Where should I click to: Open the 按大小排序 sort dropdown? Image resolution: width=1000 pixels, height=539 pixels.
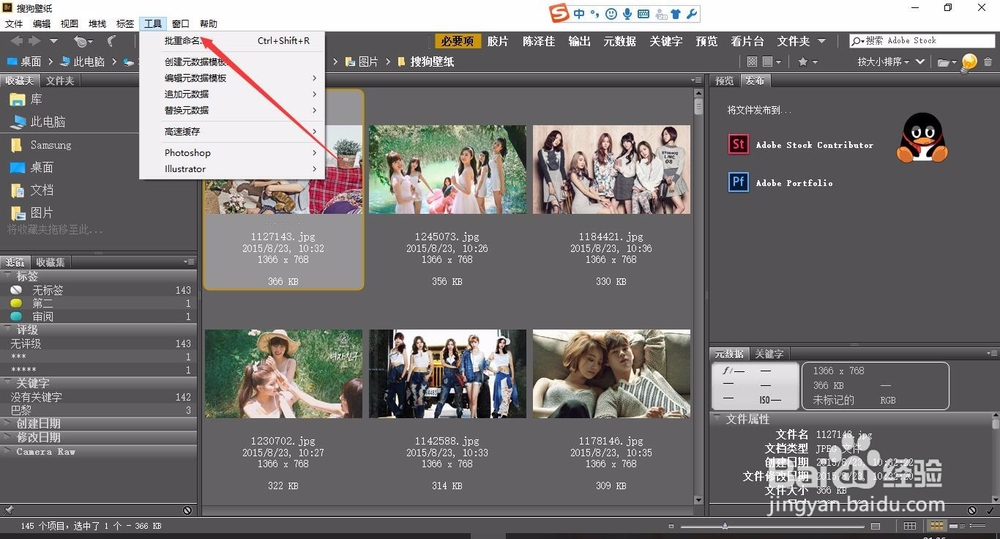coord(883,62)
